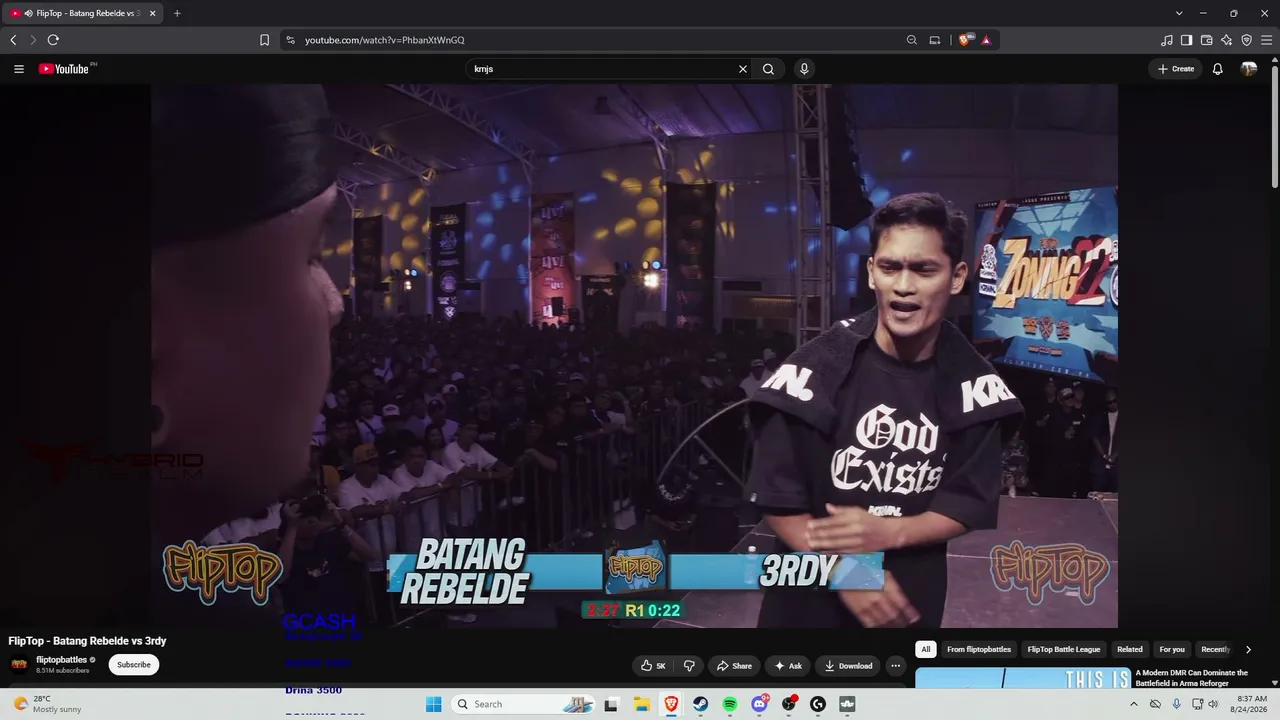Open the recommended video thumbnail
Image resolution: width=1280 pixels, height=720 pixels.
click(x=1023, y=678)
